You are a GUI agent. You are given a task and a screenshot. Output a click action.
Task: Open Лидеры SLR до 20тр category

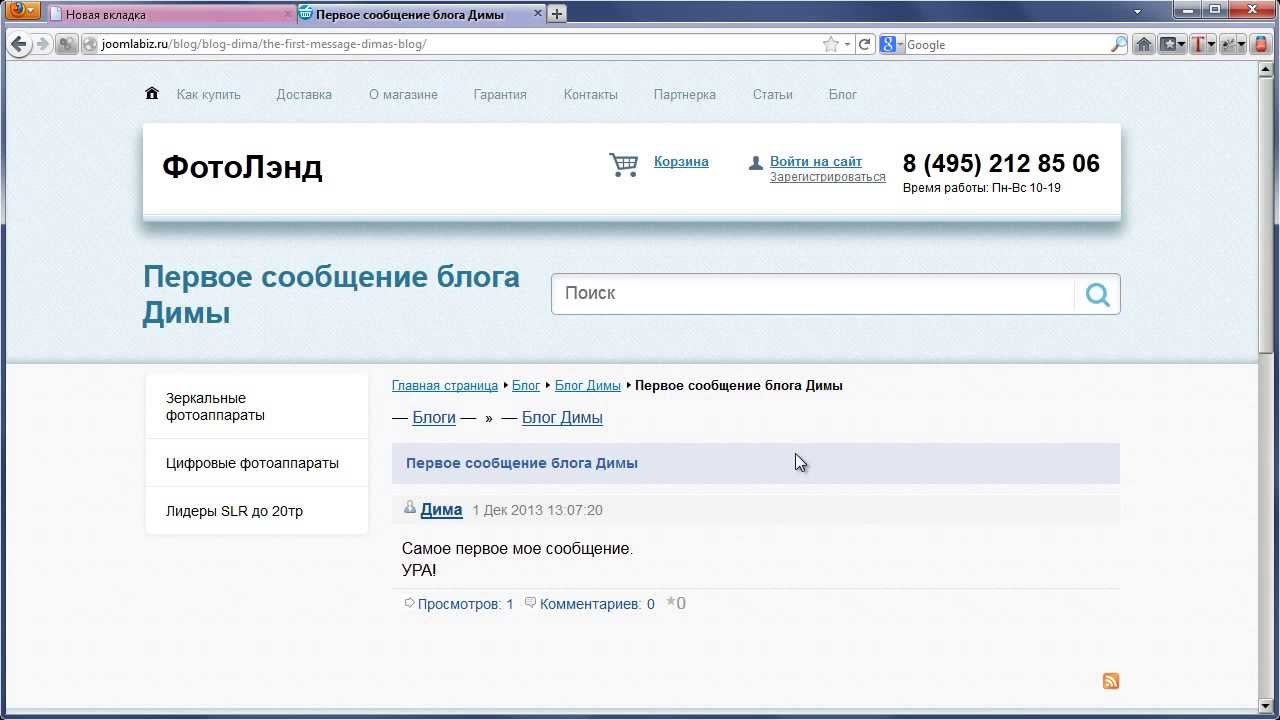tap(257, 511)
